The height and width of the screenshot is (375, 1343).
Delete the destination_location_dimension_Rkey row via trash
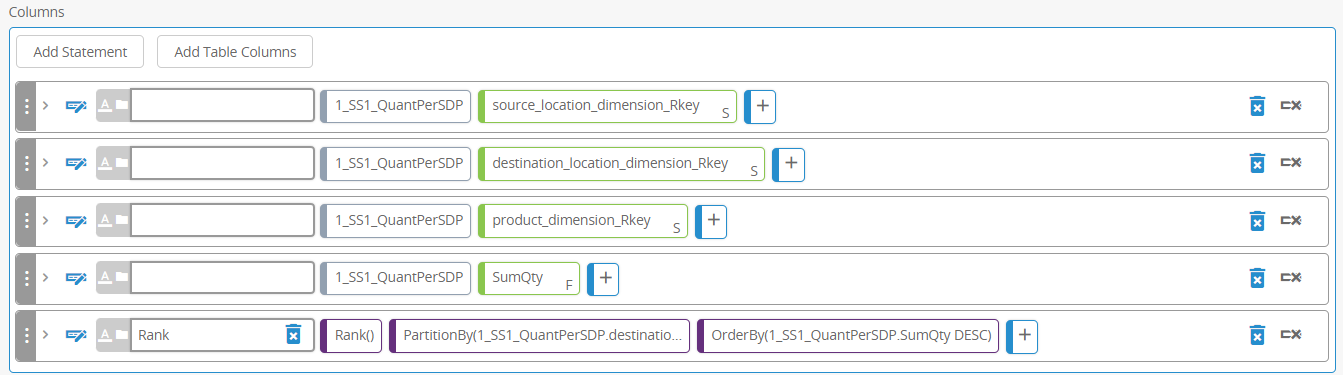tap(1258, 163)
